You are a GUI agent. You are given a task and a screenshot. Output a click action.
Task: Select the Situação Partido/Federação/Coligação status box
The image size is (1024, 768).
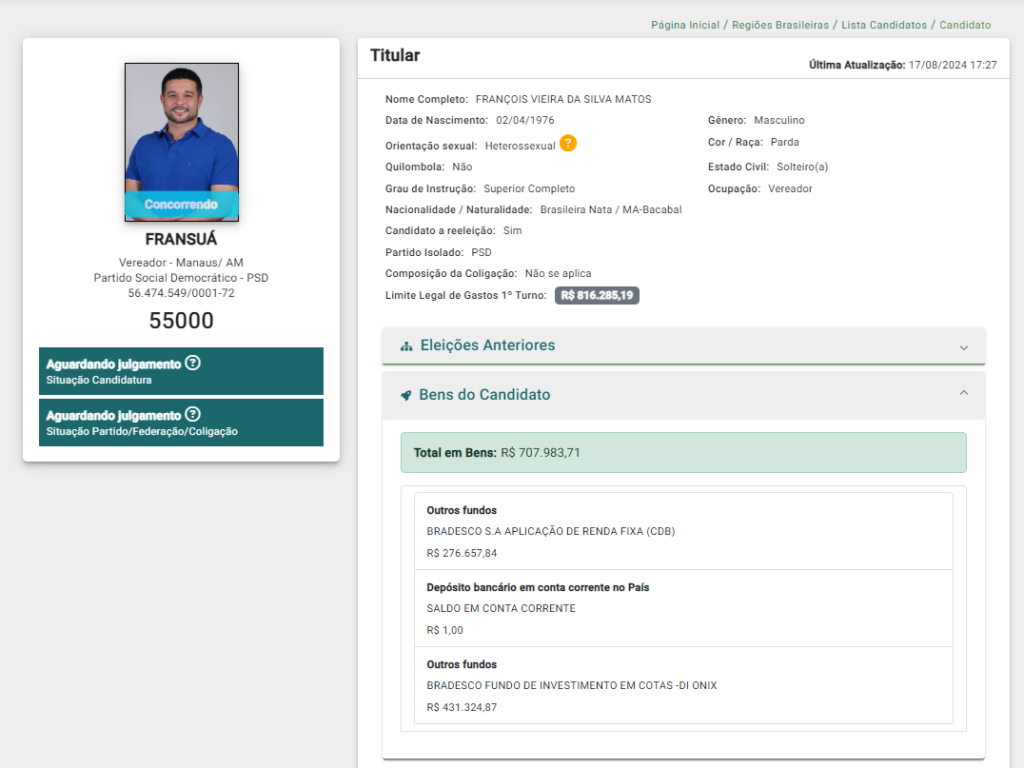(x=181, y=422)
